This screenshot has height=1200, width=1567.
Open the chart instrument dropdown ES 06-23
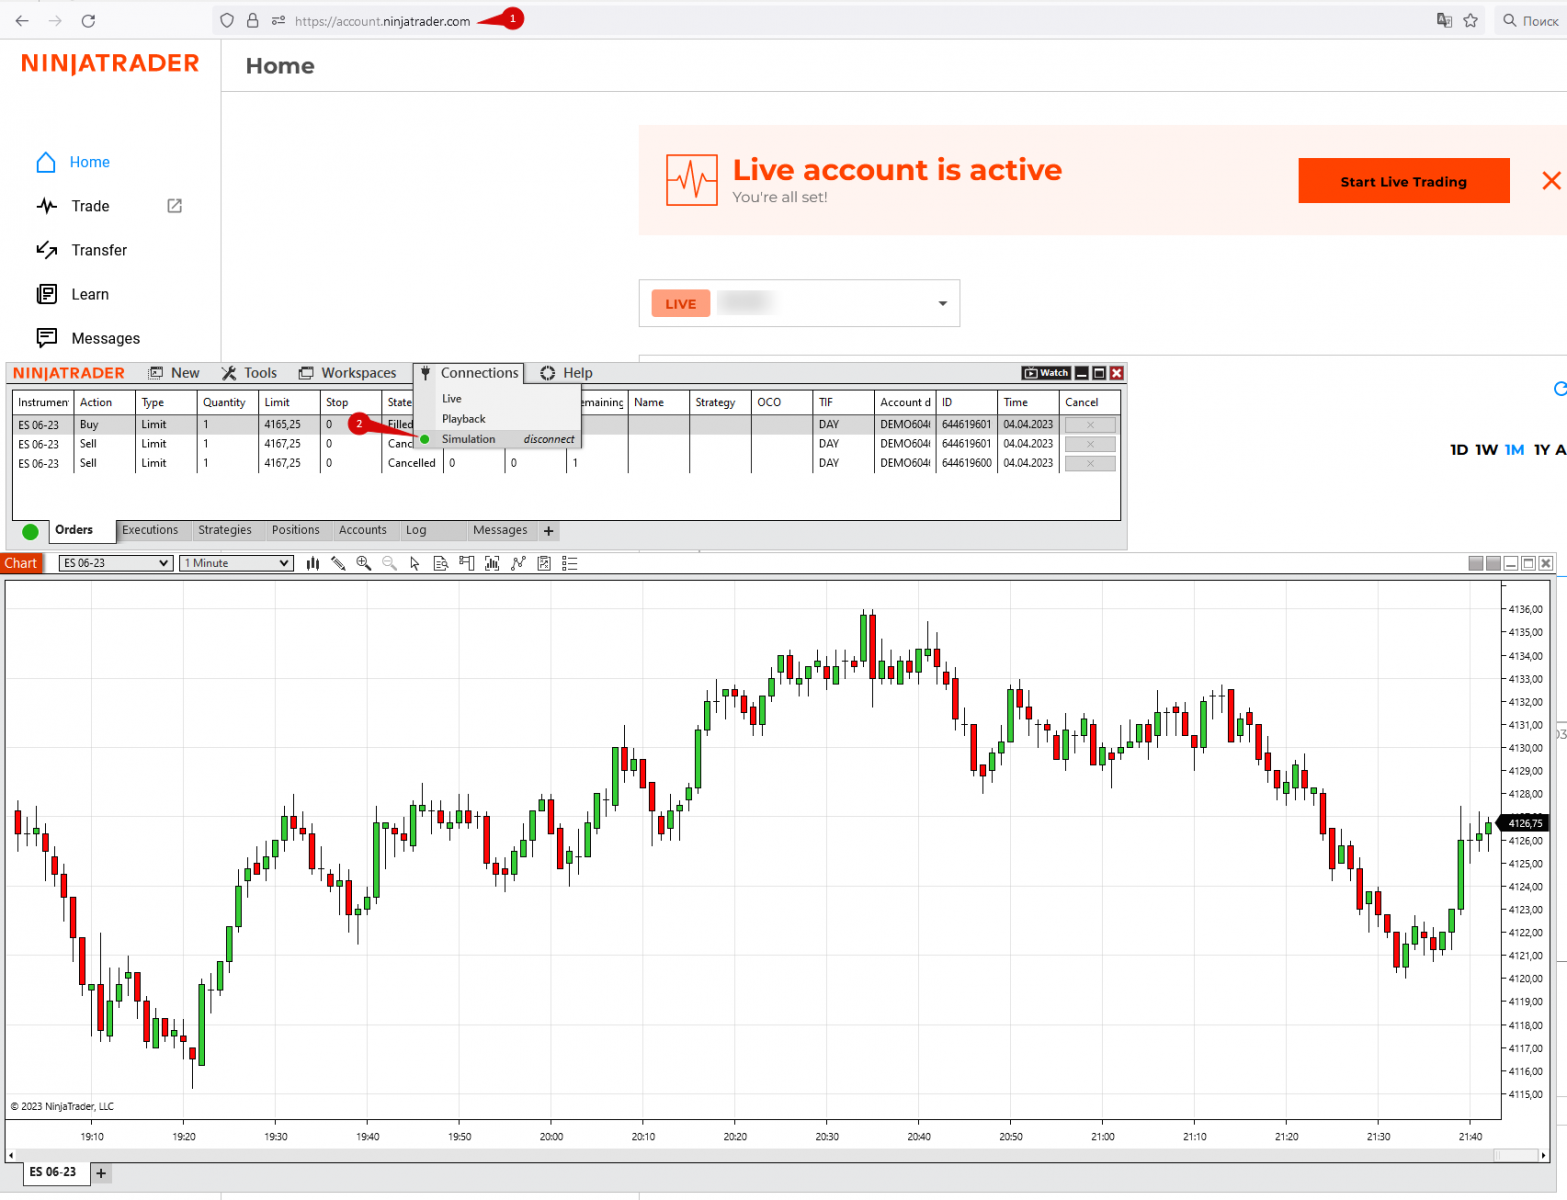[116, 563]
